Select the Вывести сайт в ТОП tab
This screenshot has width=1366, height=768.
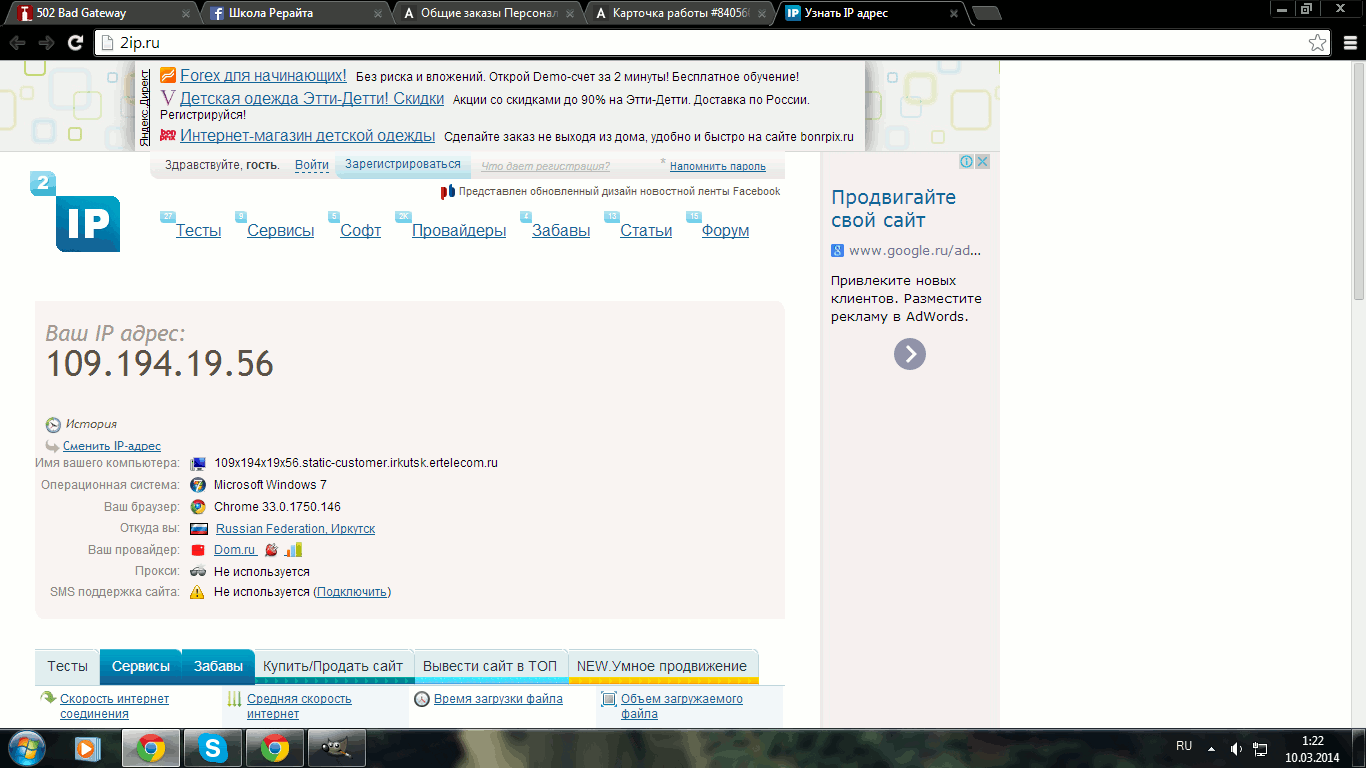tap(490, 666)
